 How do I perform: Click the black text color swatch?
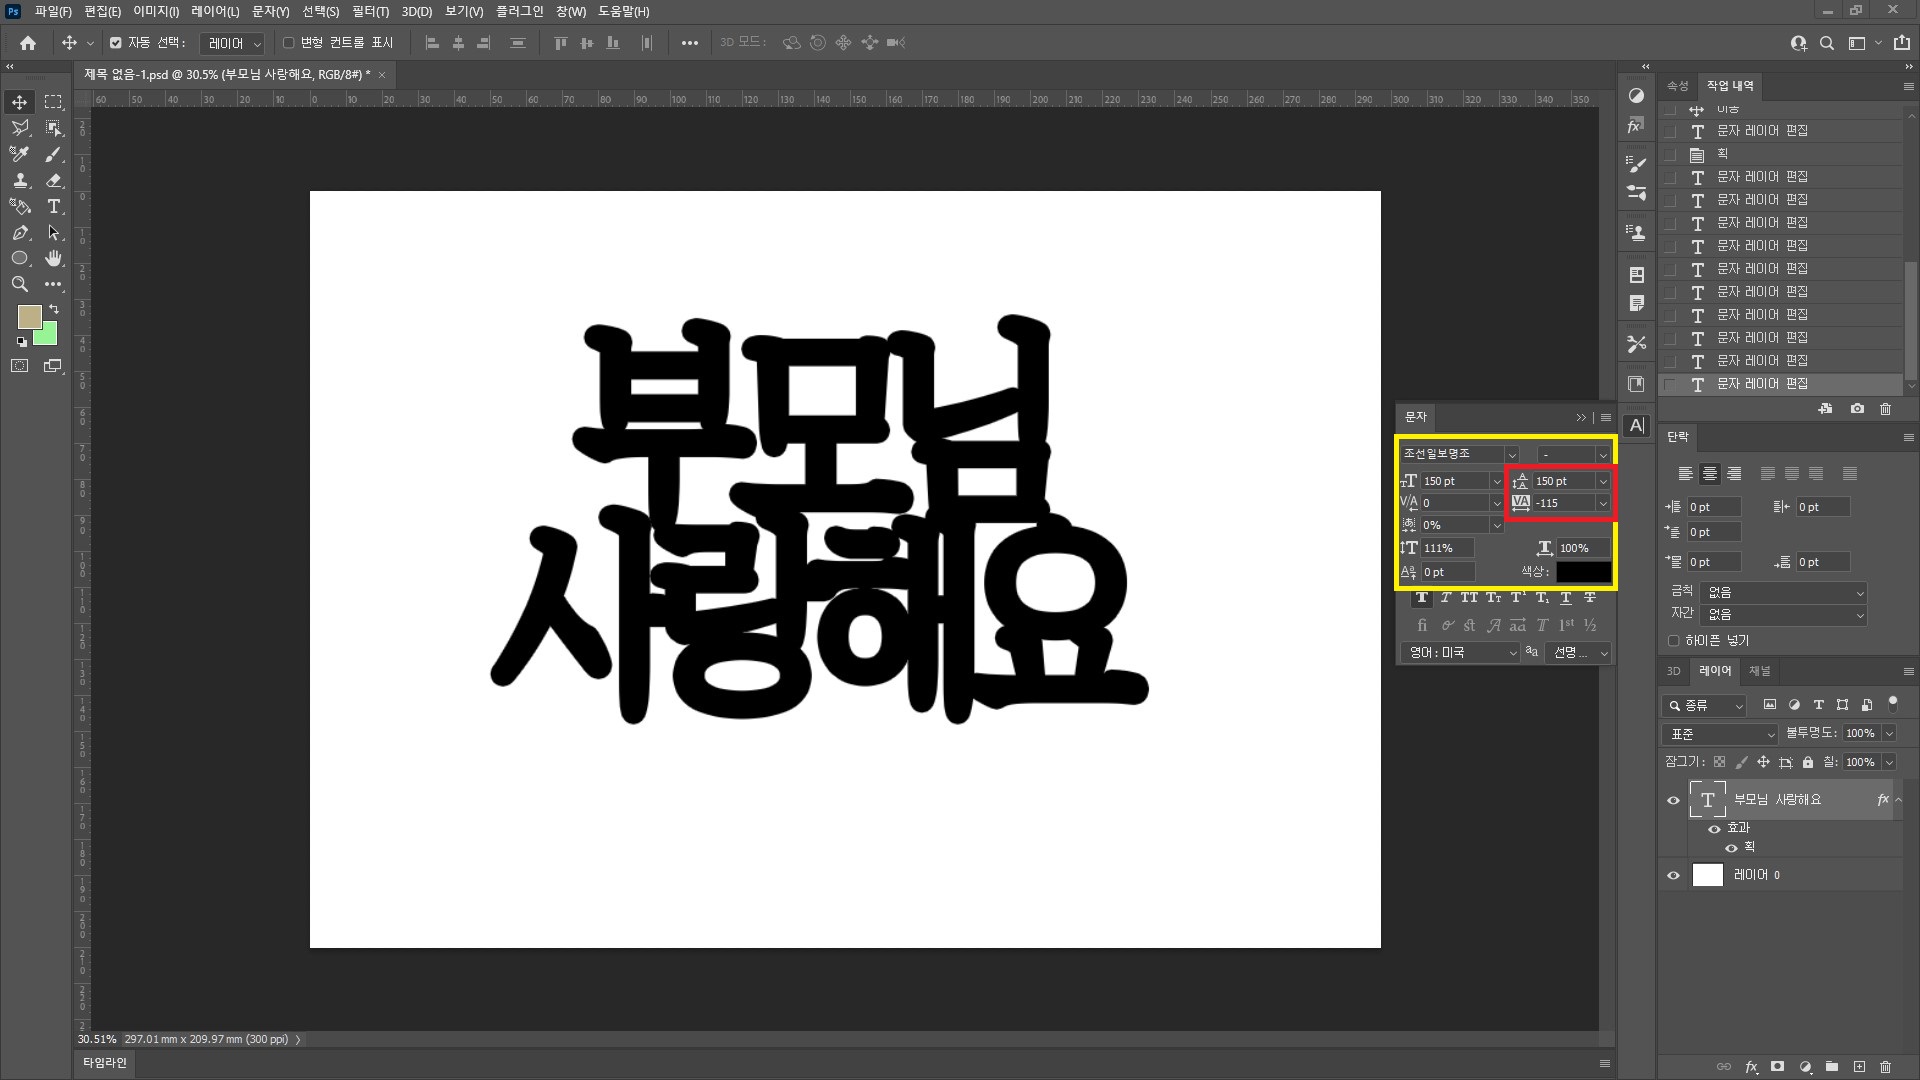(1583, 572)
